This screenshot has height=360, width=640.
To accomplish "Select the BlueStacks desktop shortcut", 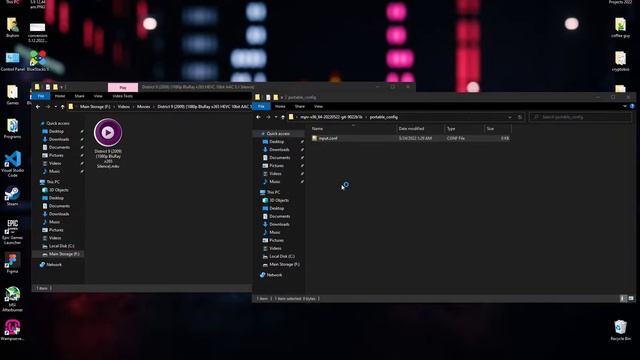I will click(x=38, y=62).
